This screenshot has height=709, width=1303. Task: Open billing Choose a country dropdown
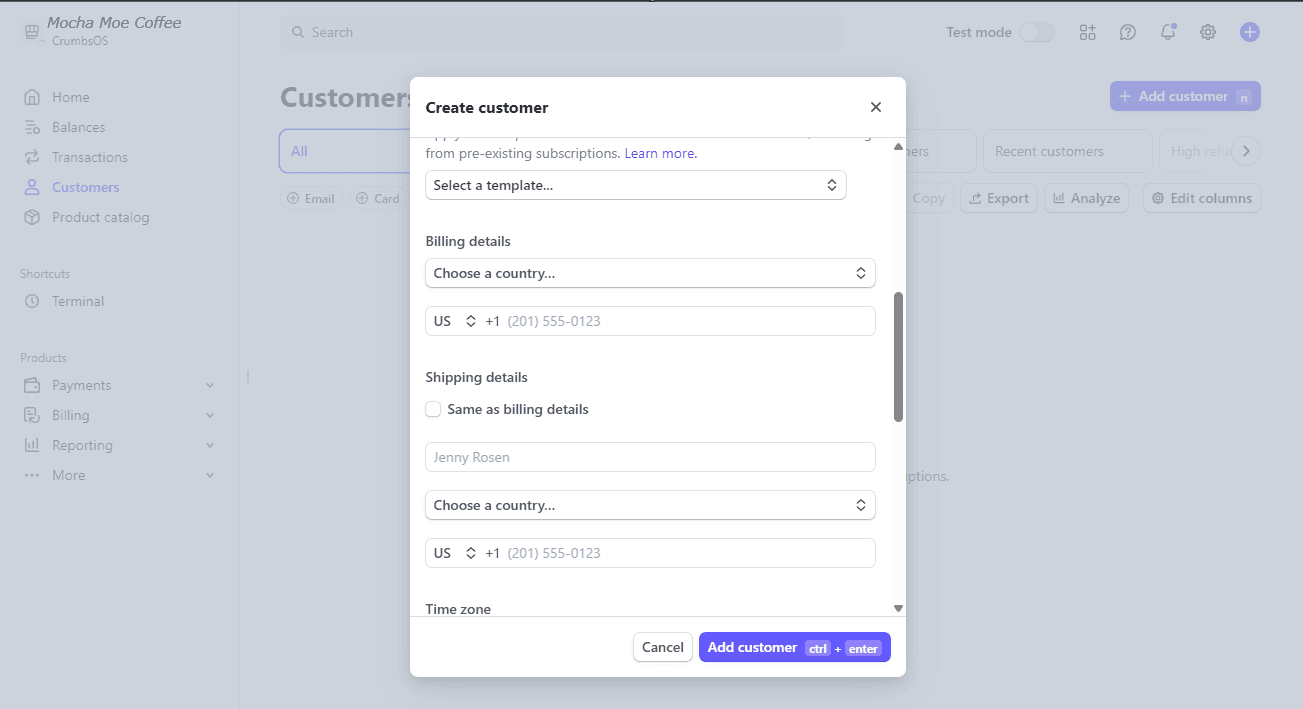pyautogui.click(x=650, y=273)
